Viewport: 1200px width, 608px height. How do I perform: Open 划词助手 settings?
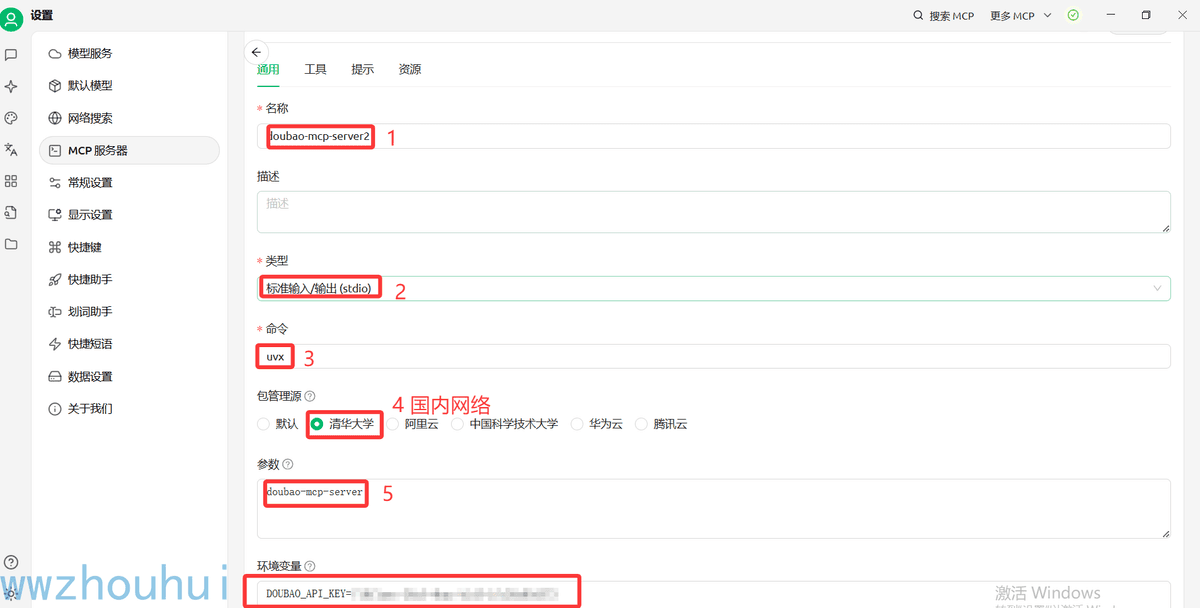[129, 312]
